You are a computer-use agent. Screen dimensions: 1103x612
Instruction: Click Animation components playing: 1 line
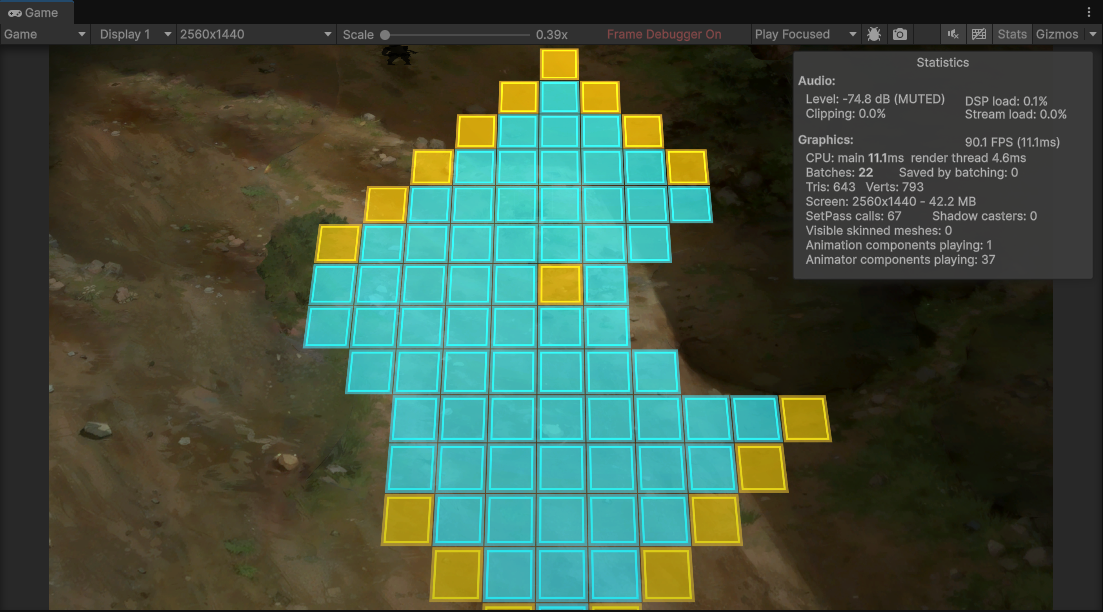pyautogui.click(x=899, y=246)
